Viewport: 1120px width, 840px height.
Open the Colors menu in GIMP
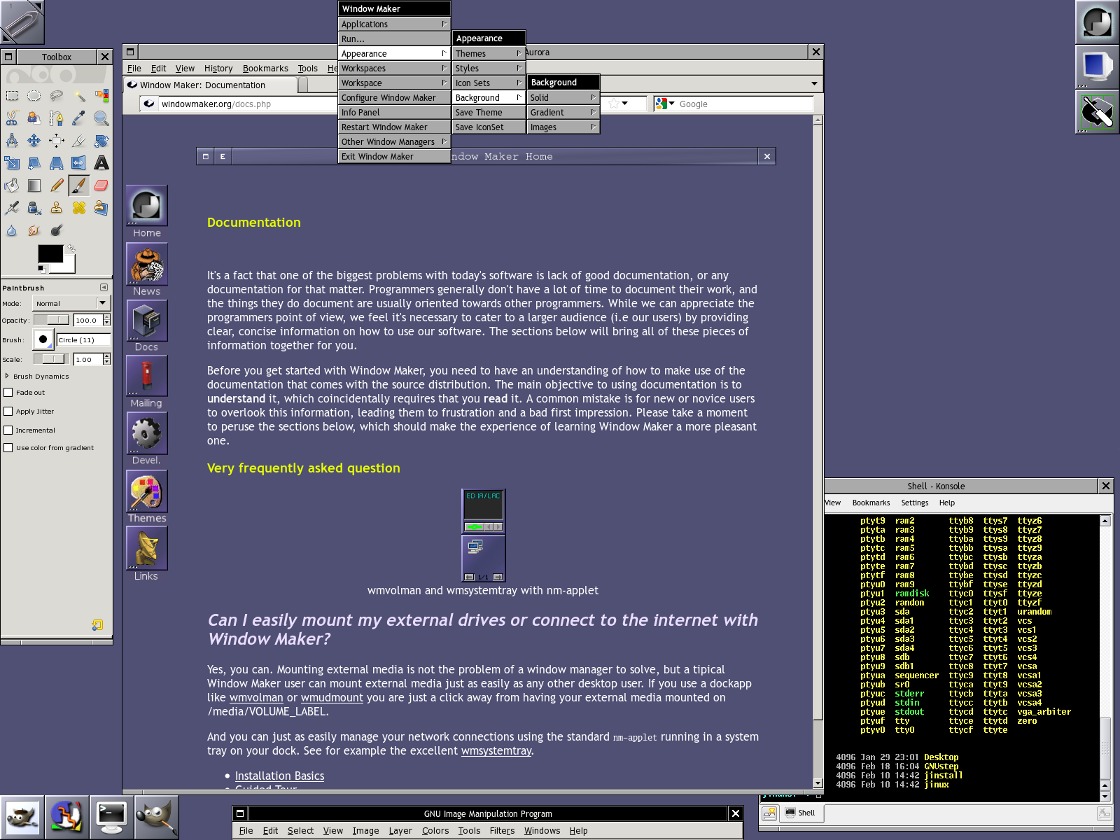(435, 831)
